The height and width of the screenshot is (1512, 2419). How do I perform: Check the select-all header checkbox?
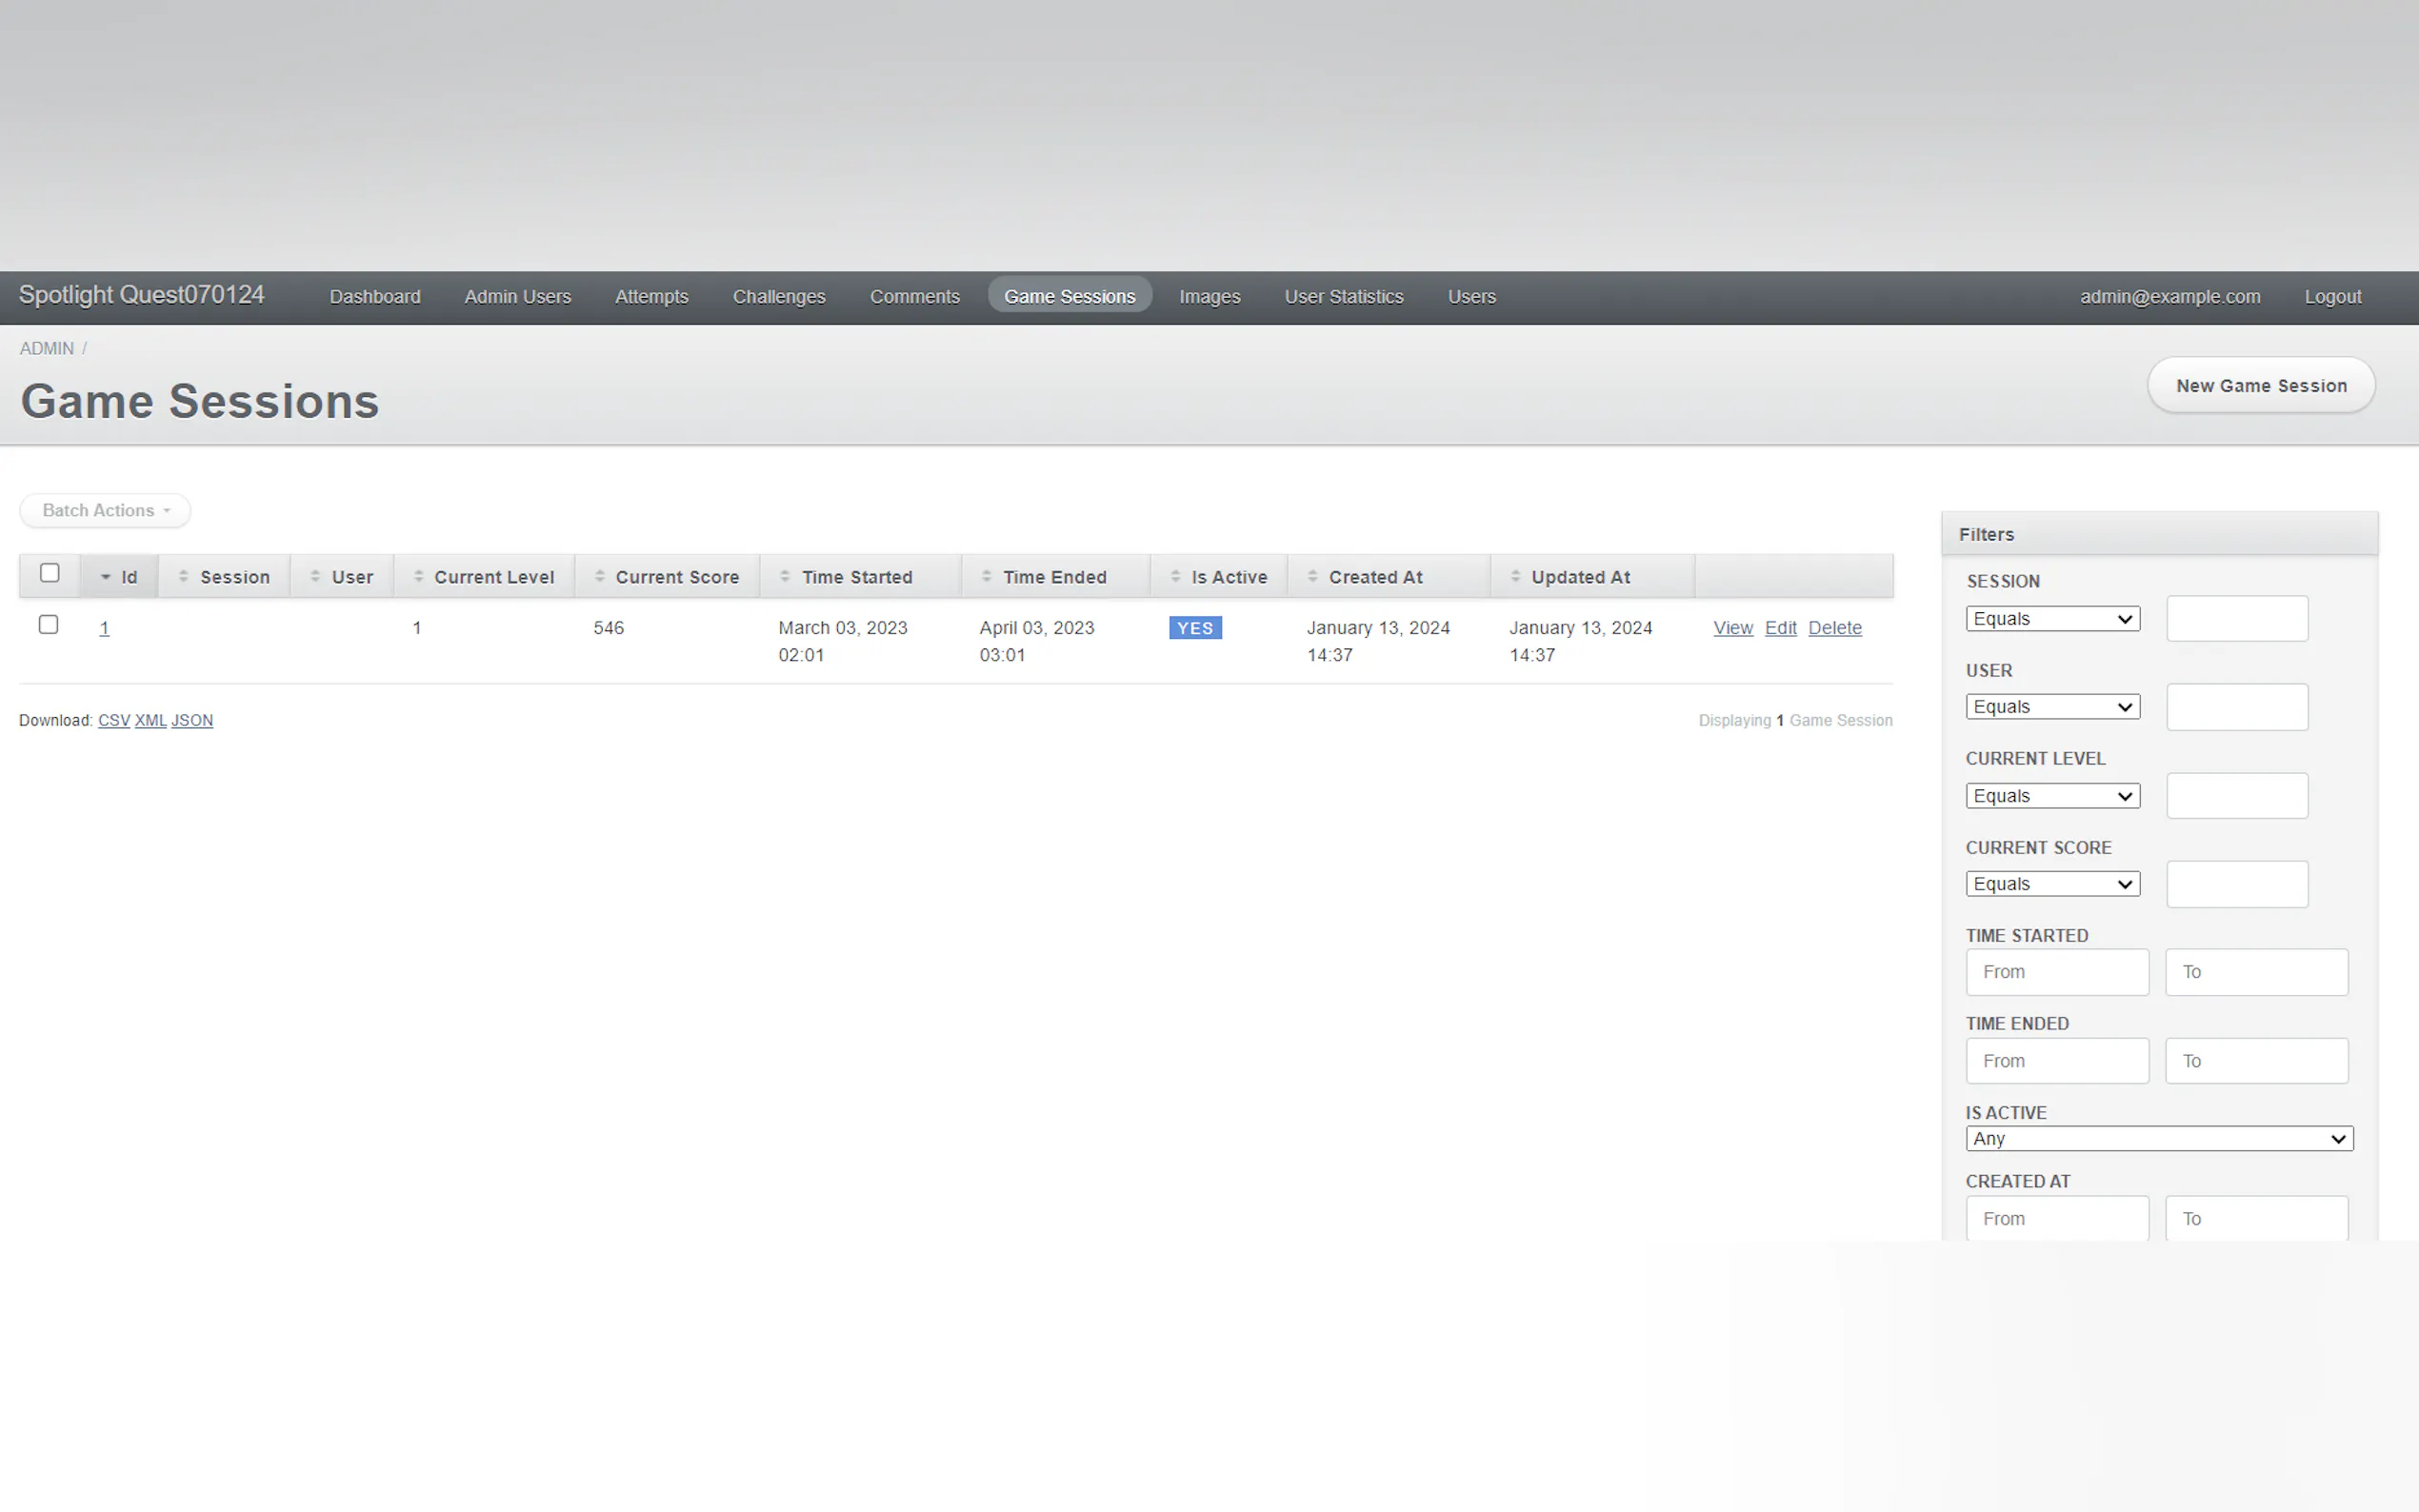(49, 573)
